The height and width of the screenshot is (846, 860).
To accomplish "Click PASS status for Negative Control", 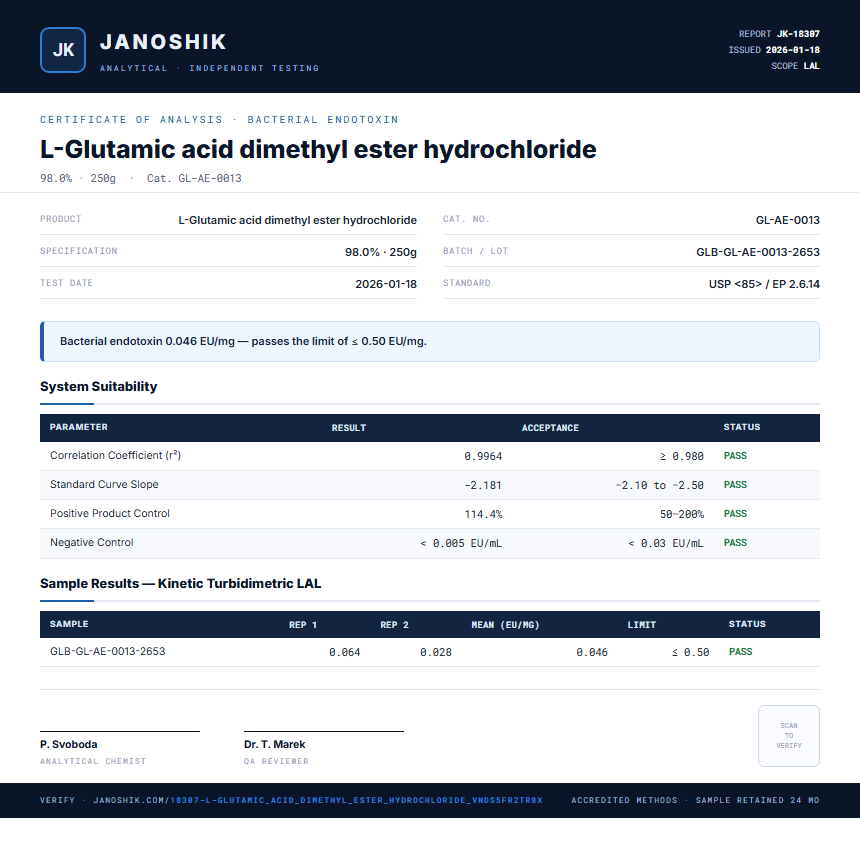I will pos(735,543).
